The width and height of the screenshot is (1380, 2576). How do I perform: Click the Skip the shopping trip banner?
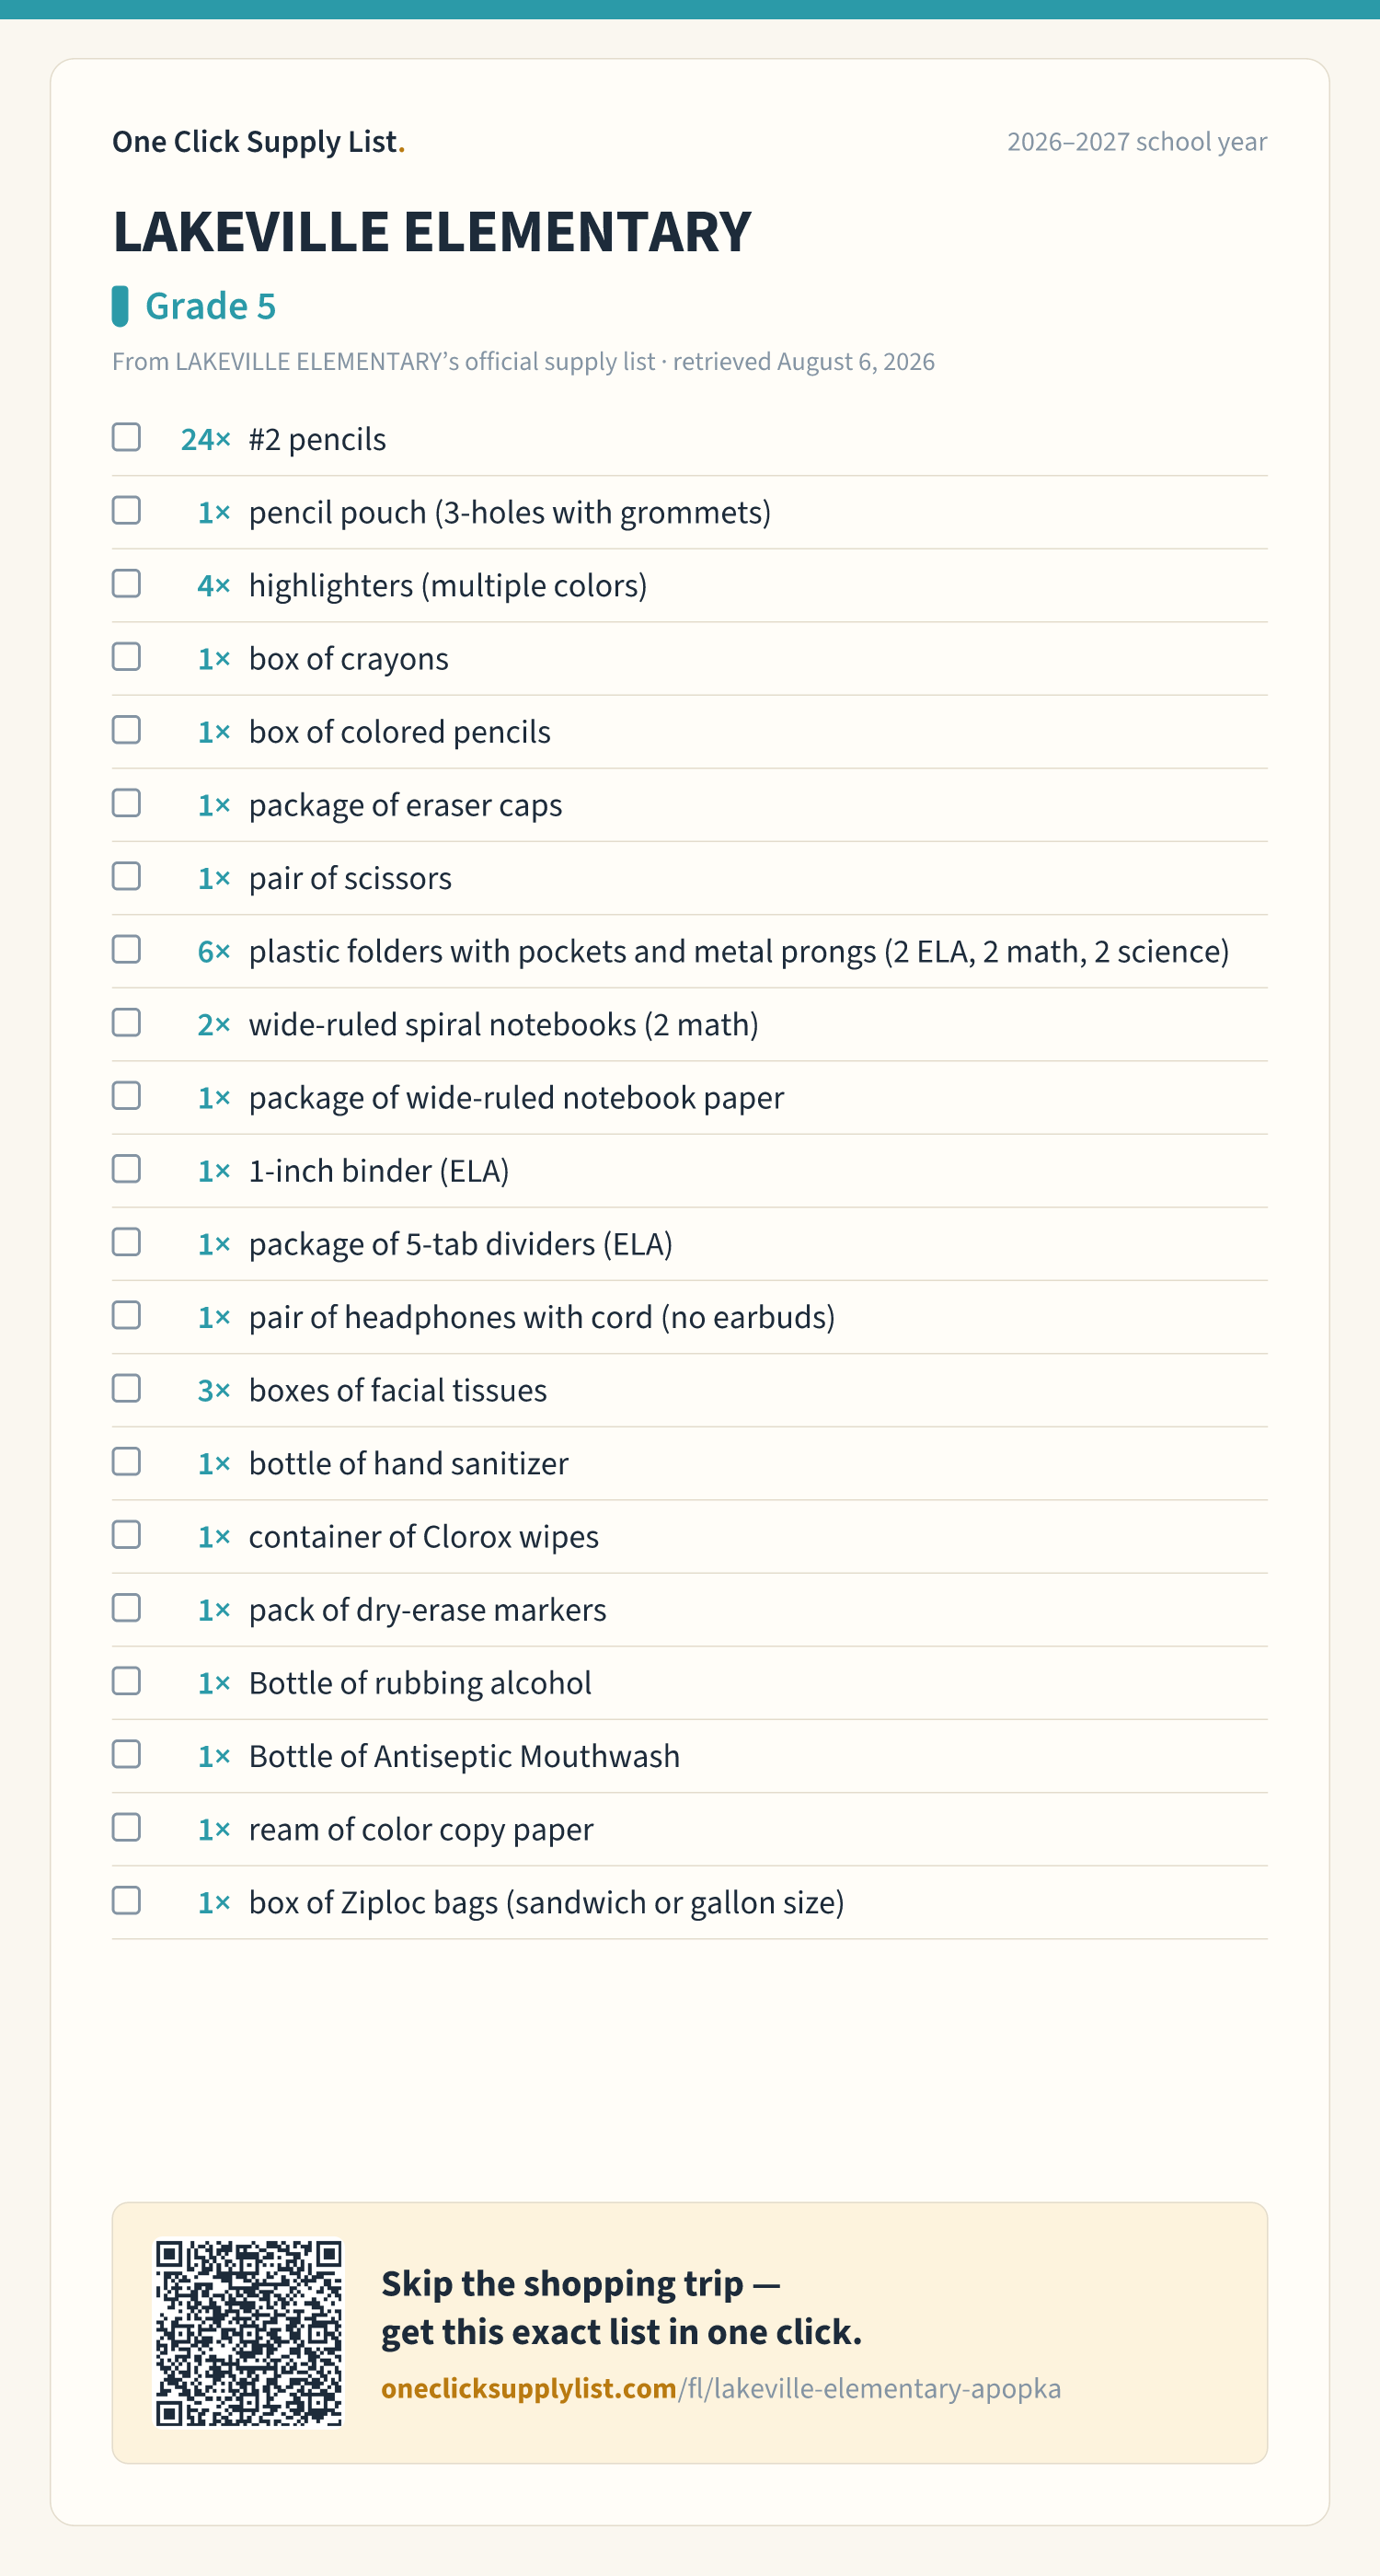click(690, 2332)
